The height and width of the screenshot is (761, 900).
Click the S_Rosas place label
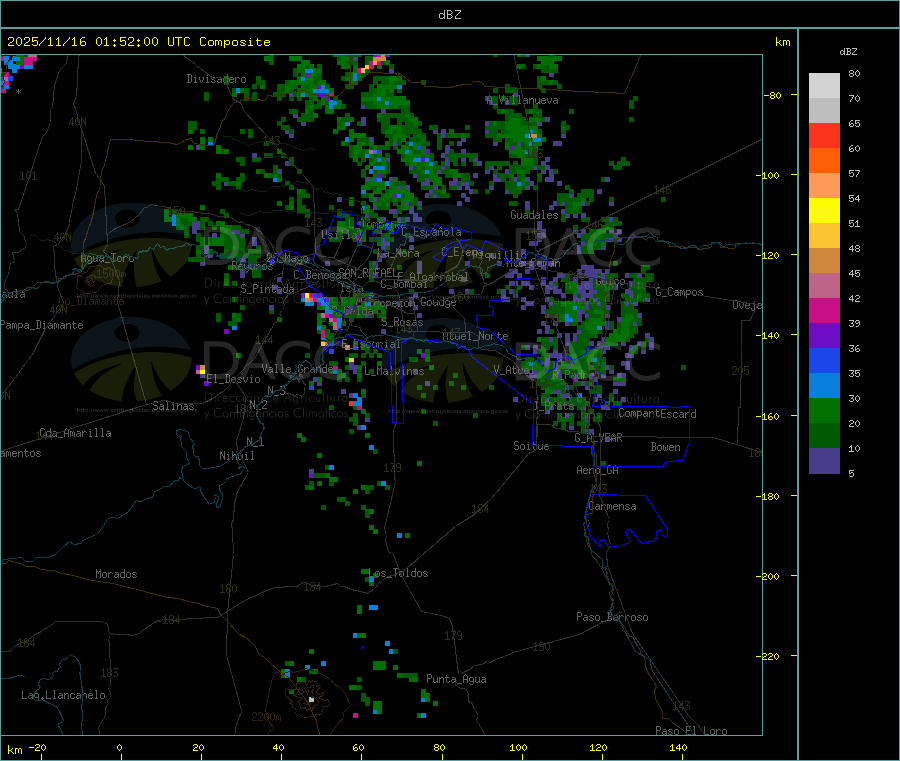click(x=402, y=322)
